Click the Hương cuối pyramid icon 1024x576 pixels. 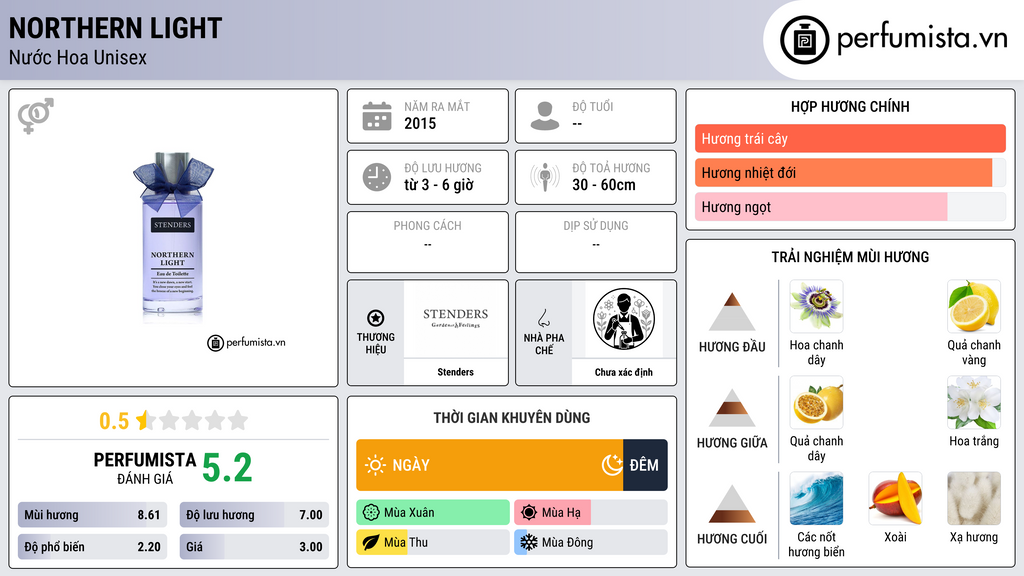pos(732,504)
